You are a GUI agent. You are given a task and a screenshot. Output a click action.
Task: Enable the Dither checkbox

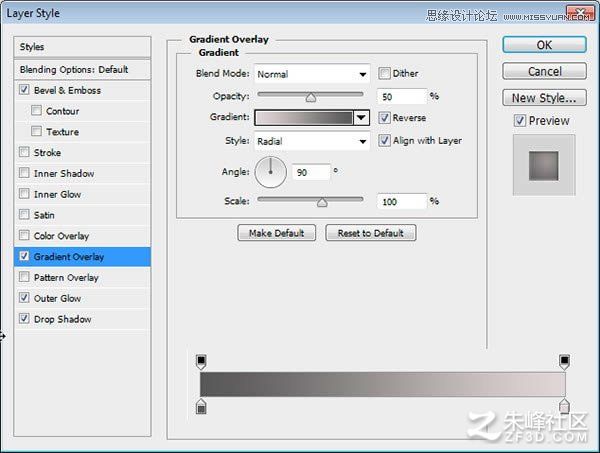[384, 73]
